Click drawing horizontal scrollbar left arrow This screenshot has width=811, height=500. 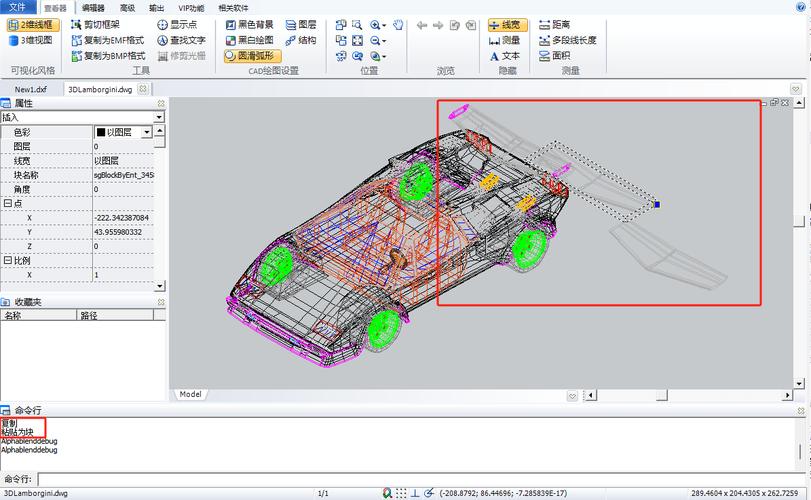tap(590, 396)
